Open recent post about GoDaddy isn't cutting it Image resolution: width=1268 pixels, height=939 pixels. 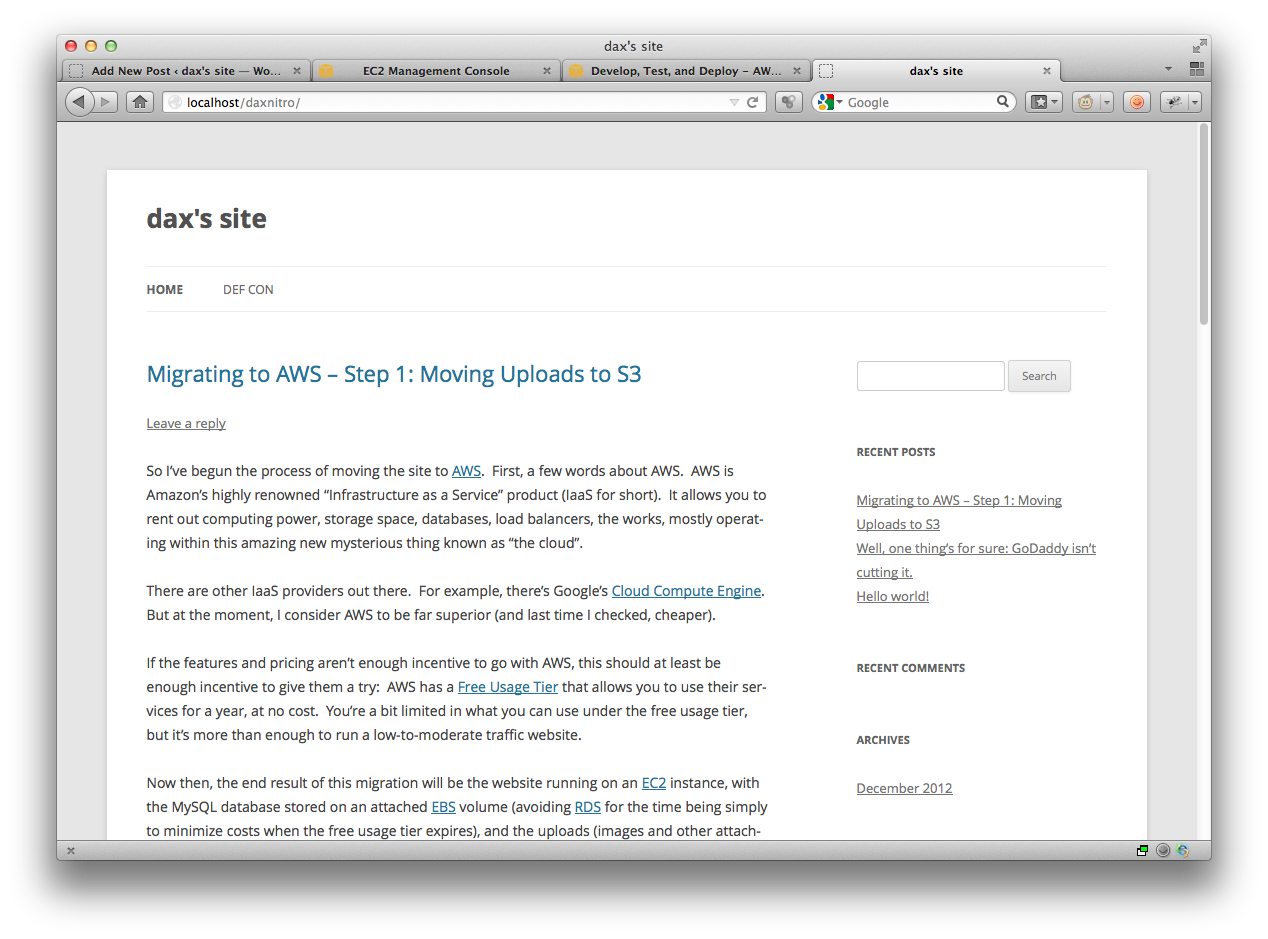click(x=976, y=560)
